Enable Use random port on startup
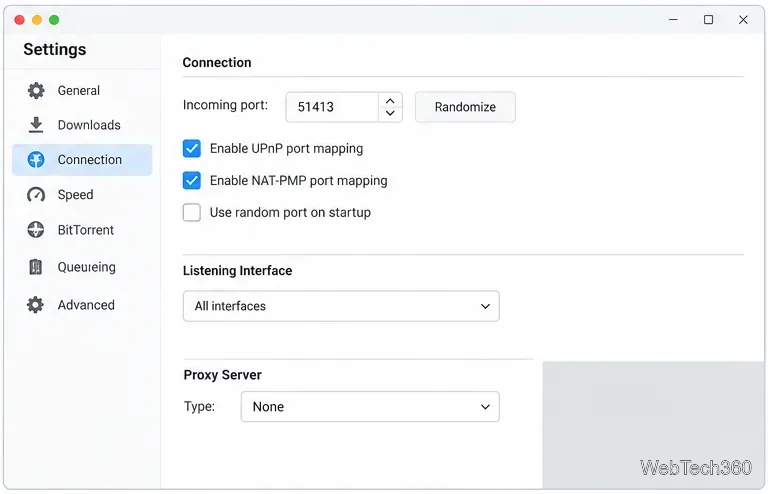 192,212
